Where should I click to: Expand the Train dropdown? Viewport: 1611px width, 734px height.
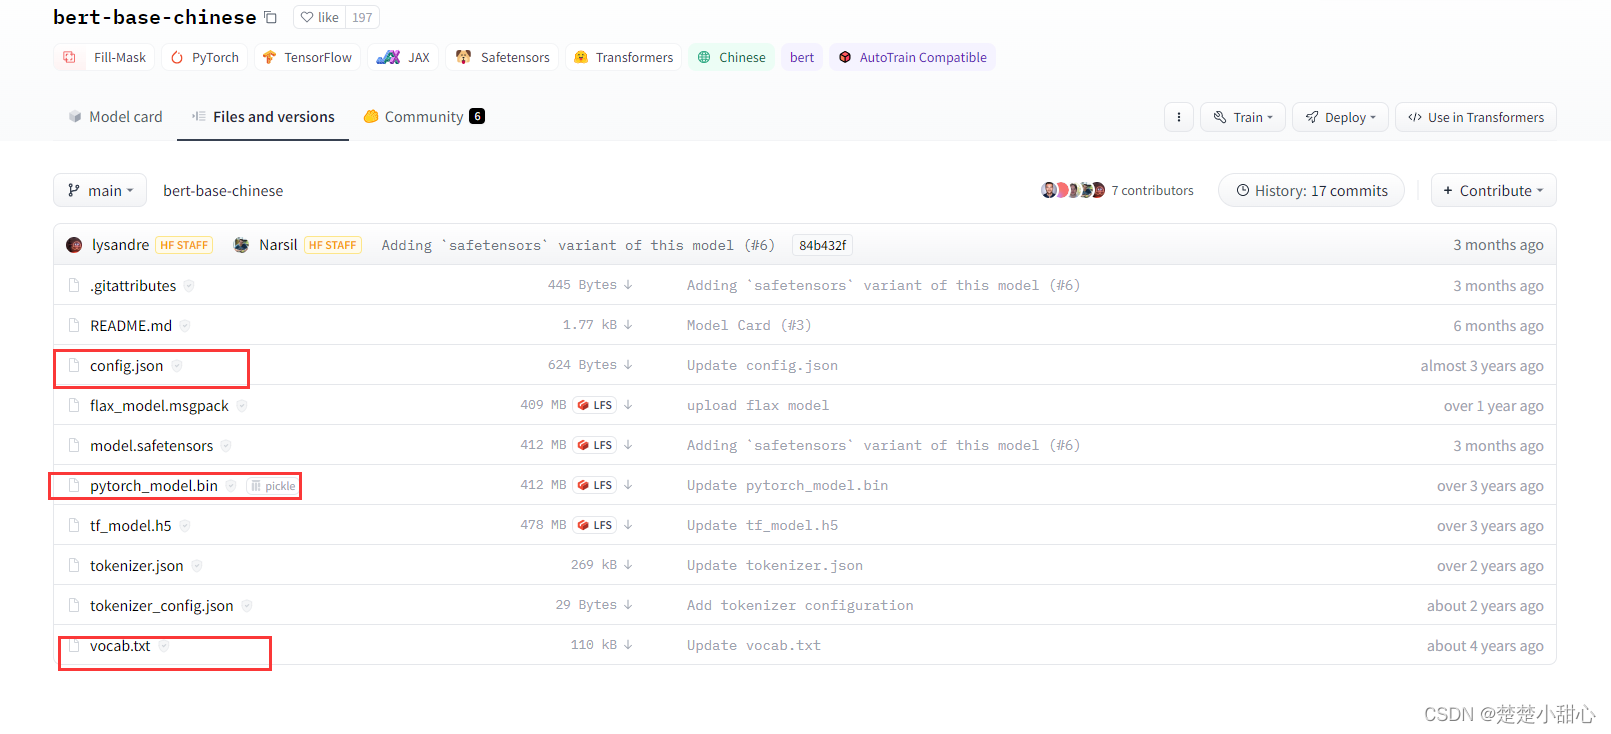coord(1243,117)
